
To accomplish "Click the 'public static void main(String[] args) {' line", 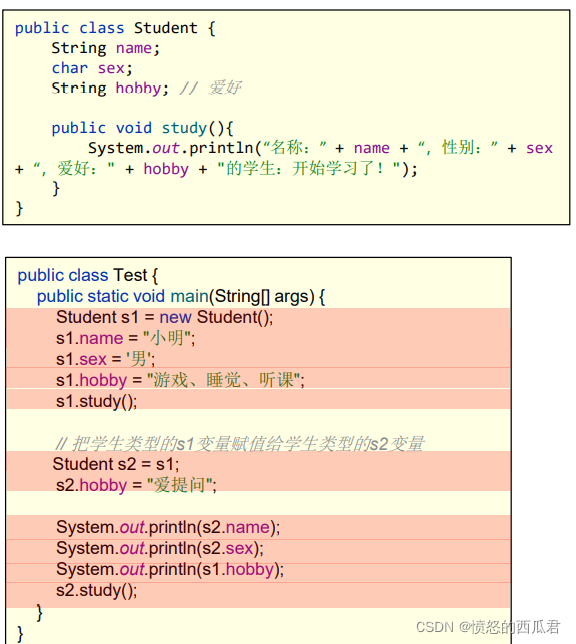I will pyautogui.click(x=181, y=297).
